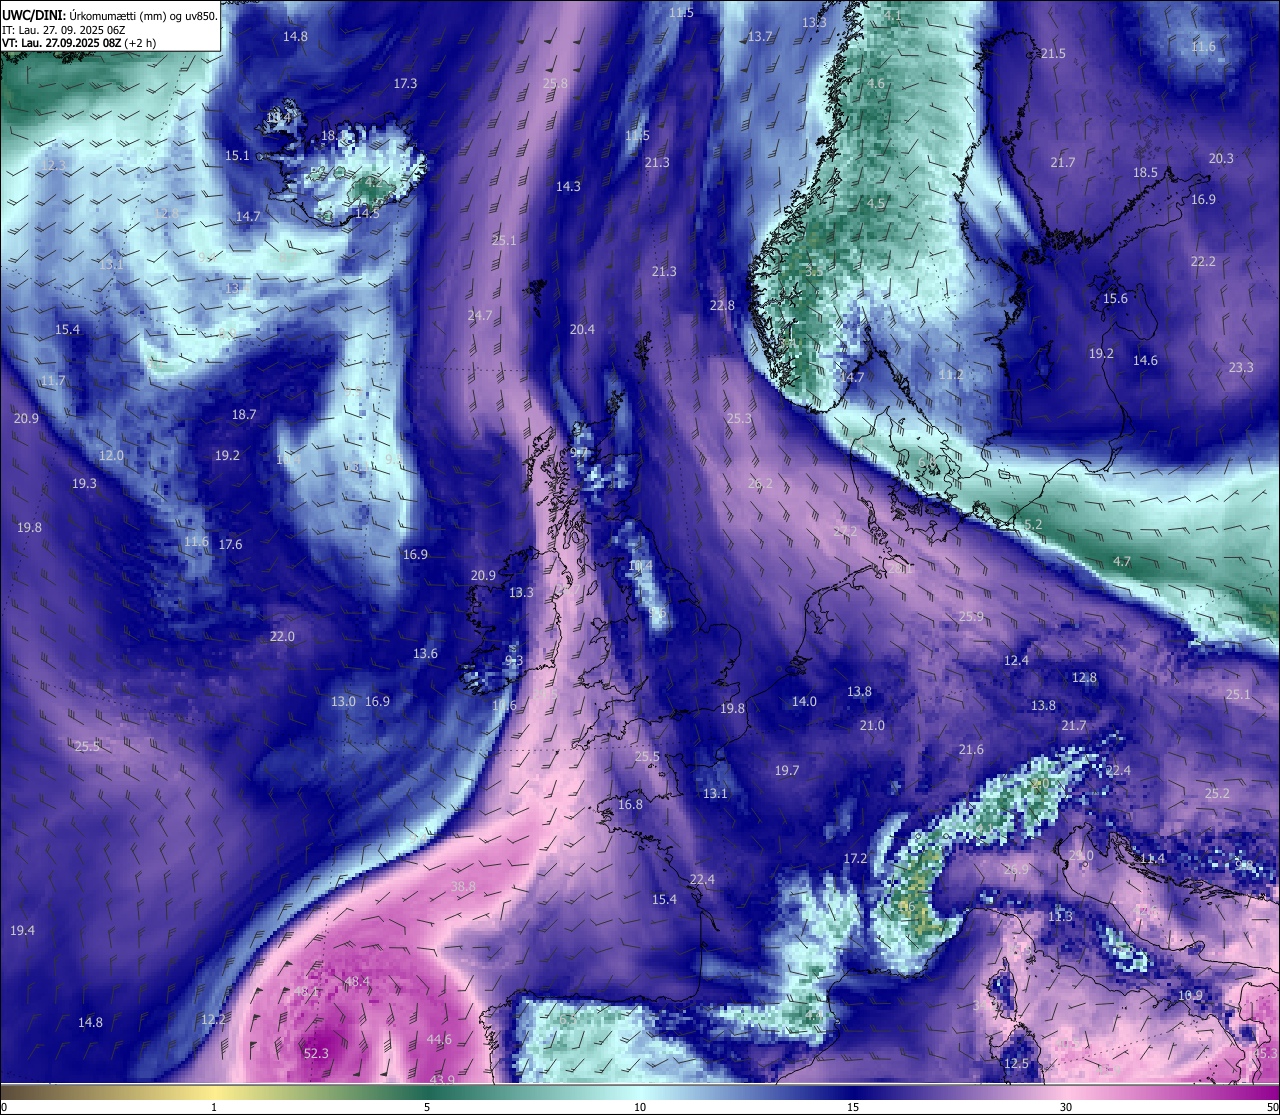Click the 22.0 value label

[x=282, y=636]
